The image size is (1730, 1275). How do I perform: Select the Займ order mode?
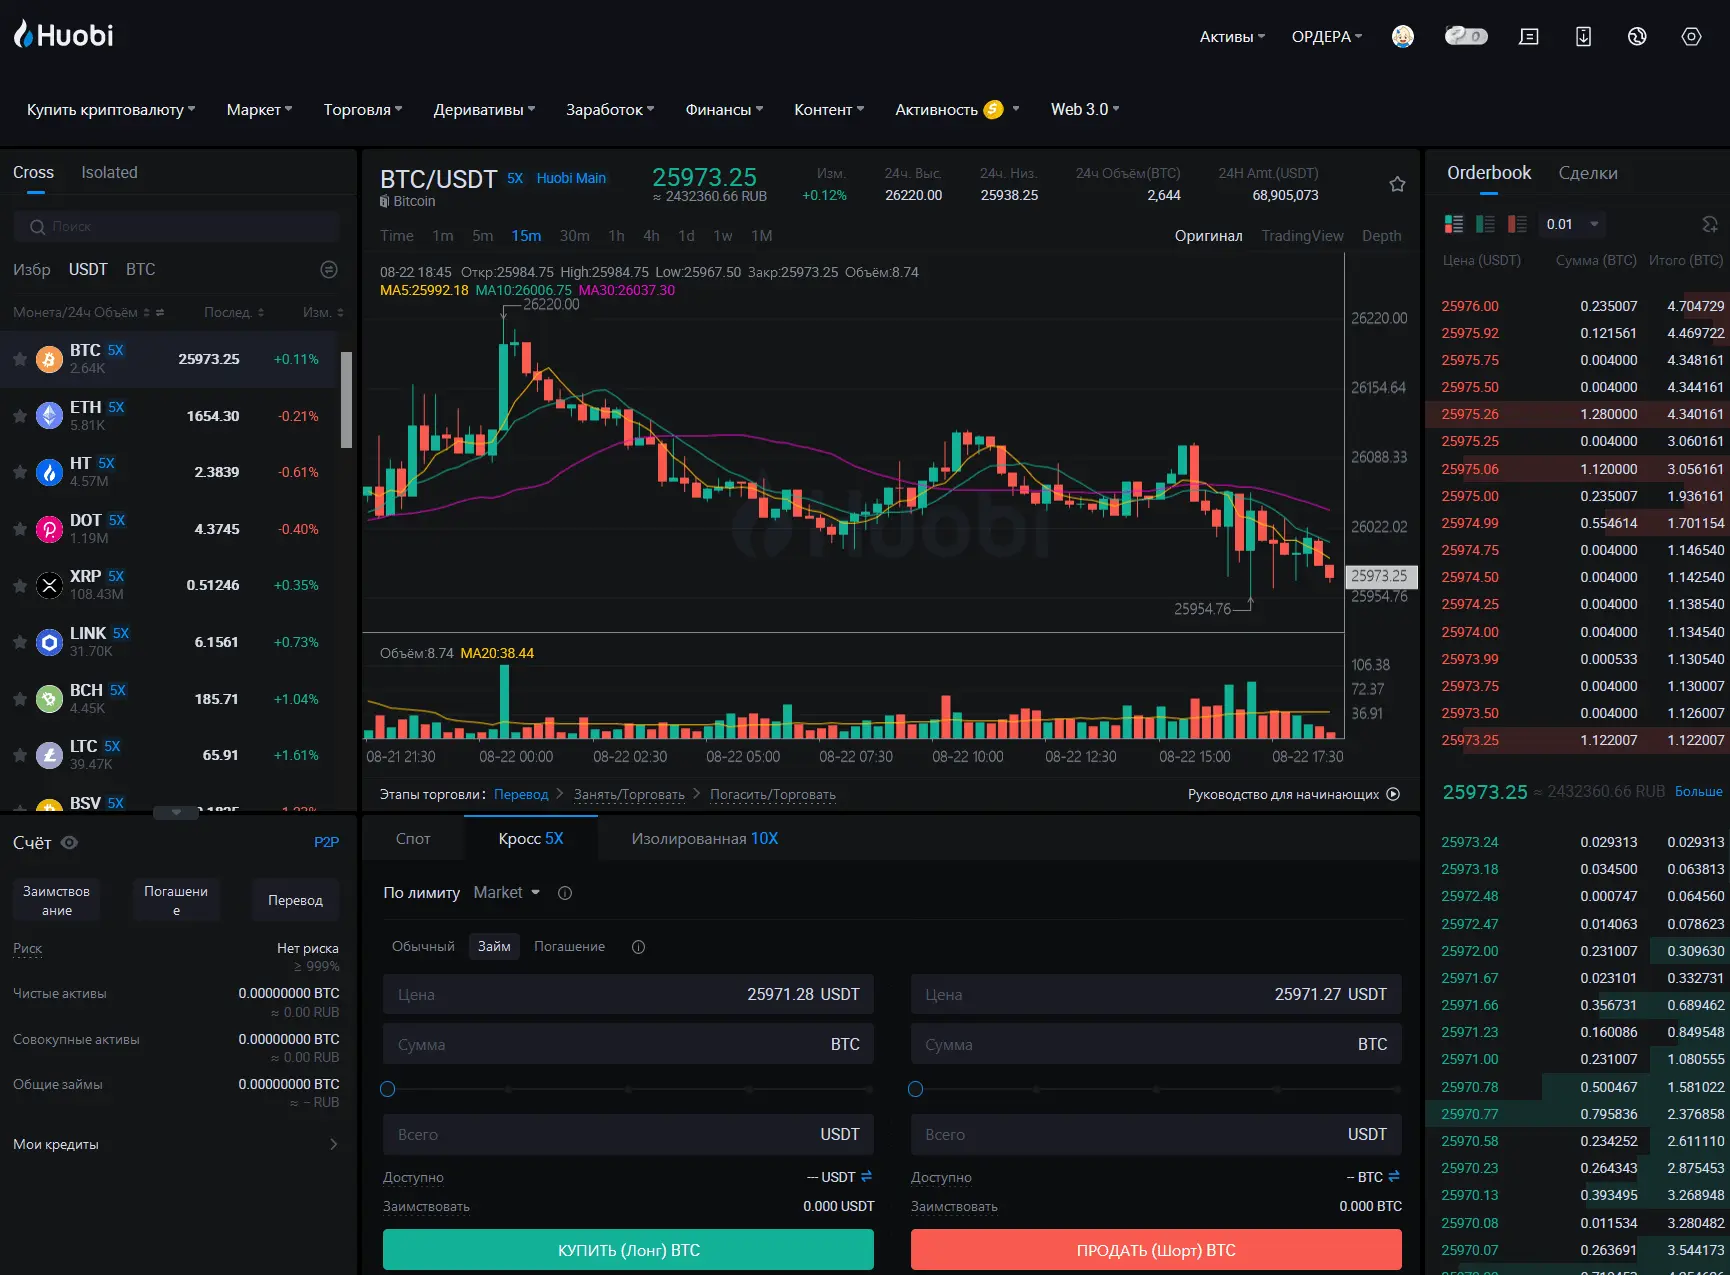pos(494,946)
